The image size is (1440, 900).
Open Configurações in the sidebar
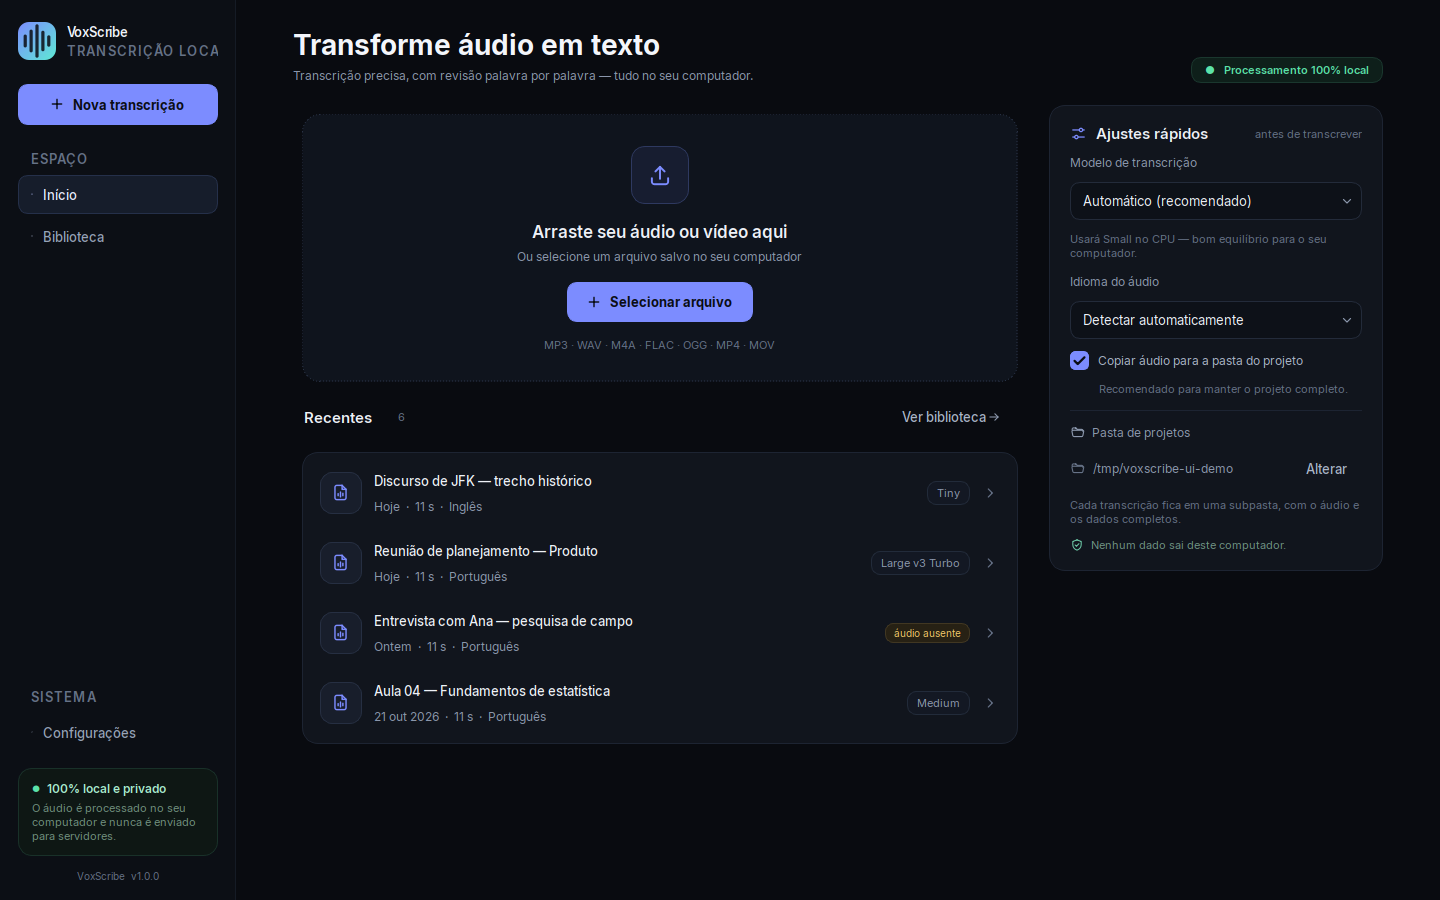[x=118, y=733]
